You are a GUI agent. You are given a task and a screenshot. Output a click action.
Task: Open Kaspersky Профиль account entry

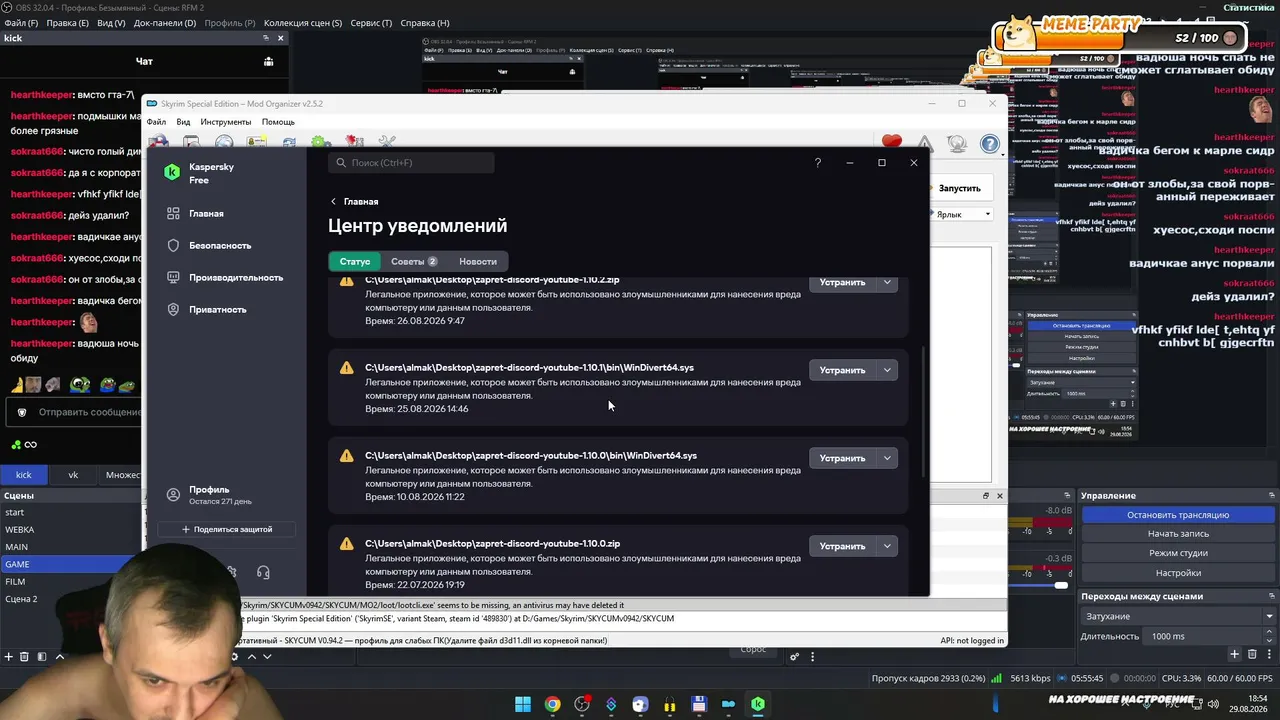pyautogui.click(x=209, y=494)
